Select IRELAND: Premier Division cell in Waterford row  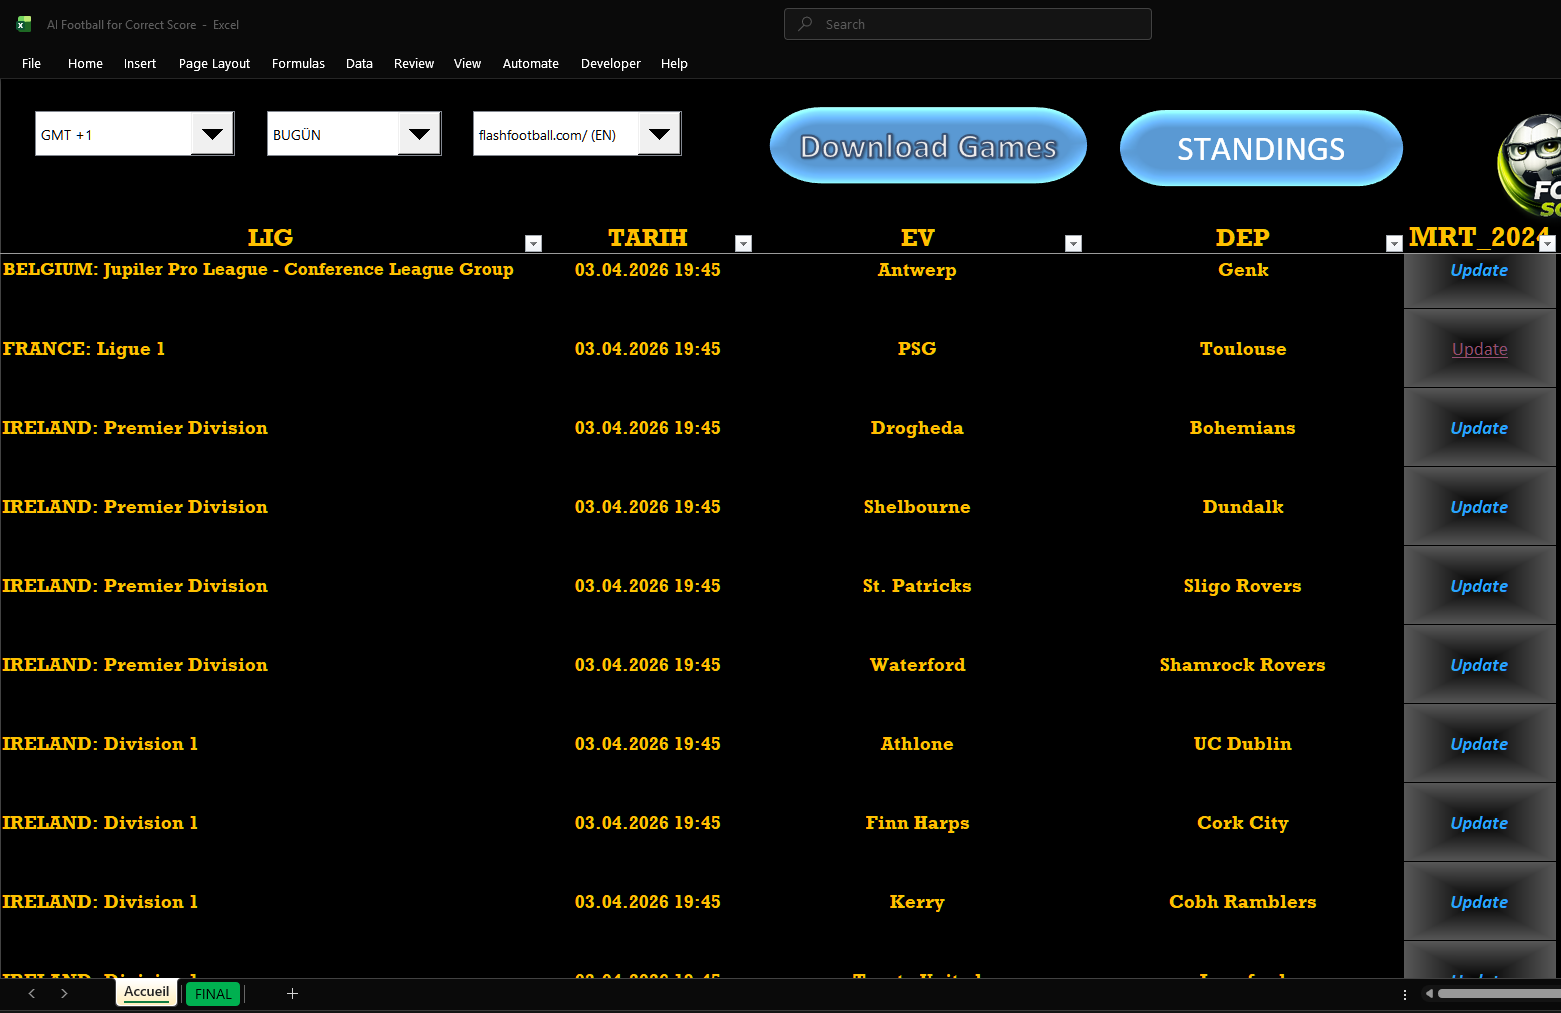click(x=135, y=665)
